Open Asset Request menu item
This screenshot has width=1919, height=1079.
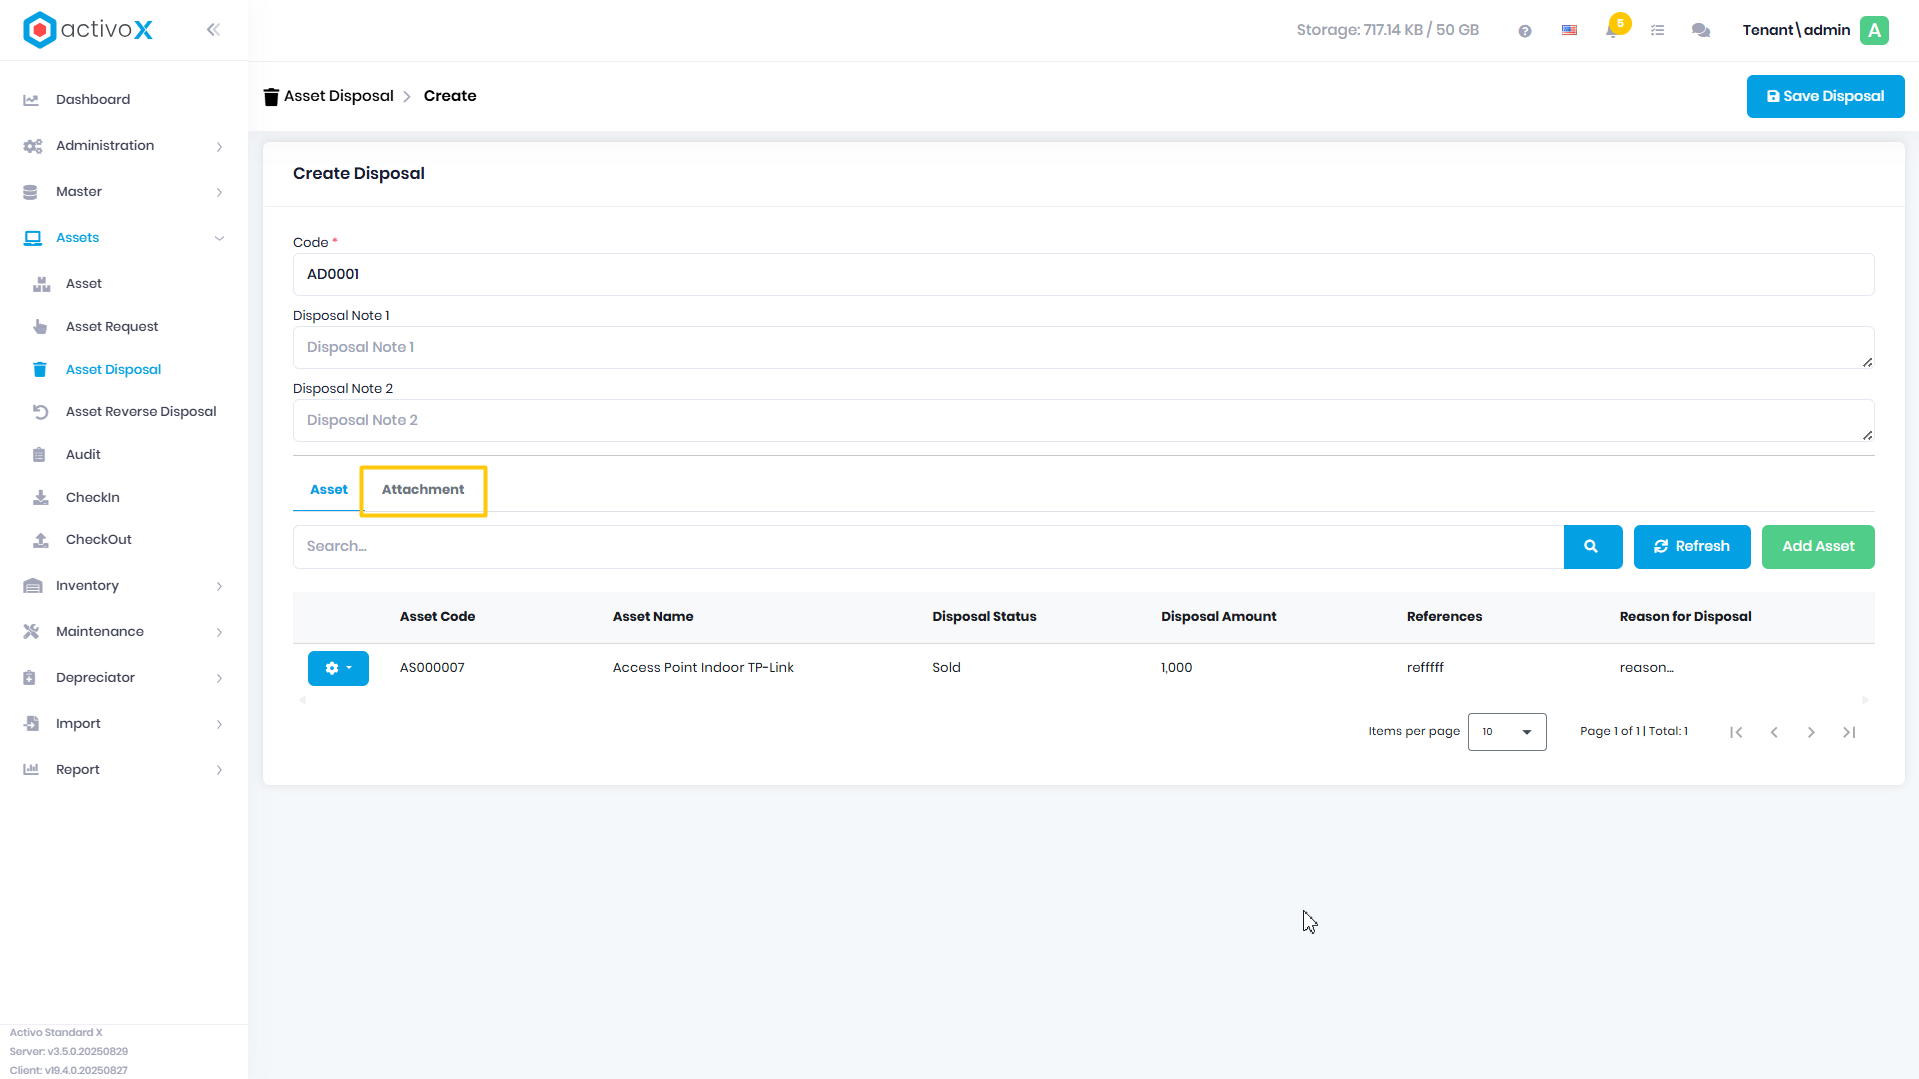point(112,327)
